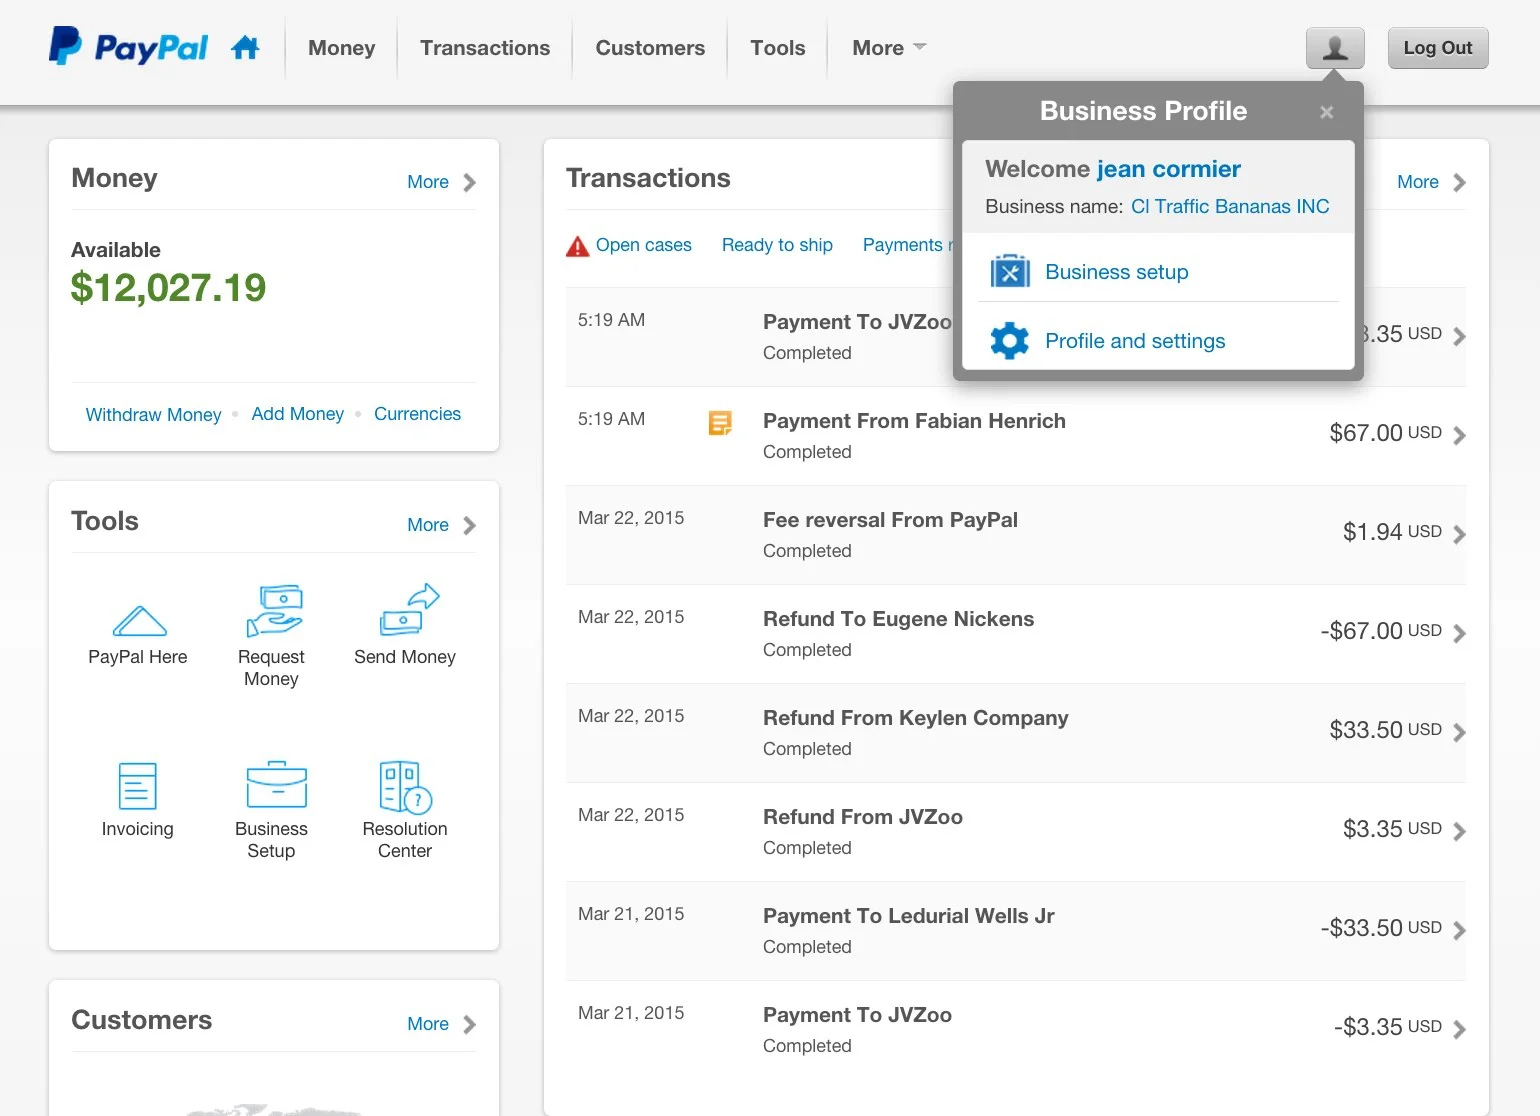Click Refund From JVZoo title
The height and width of the screenshot is (1116, 1540).
pyautogui.click(x=863, y=817)
